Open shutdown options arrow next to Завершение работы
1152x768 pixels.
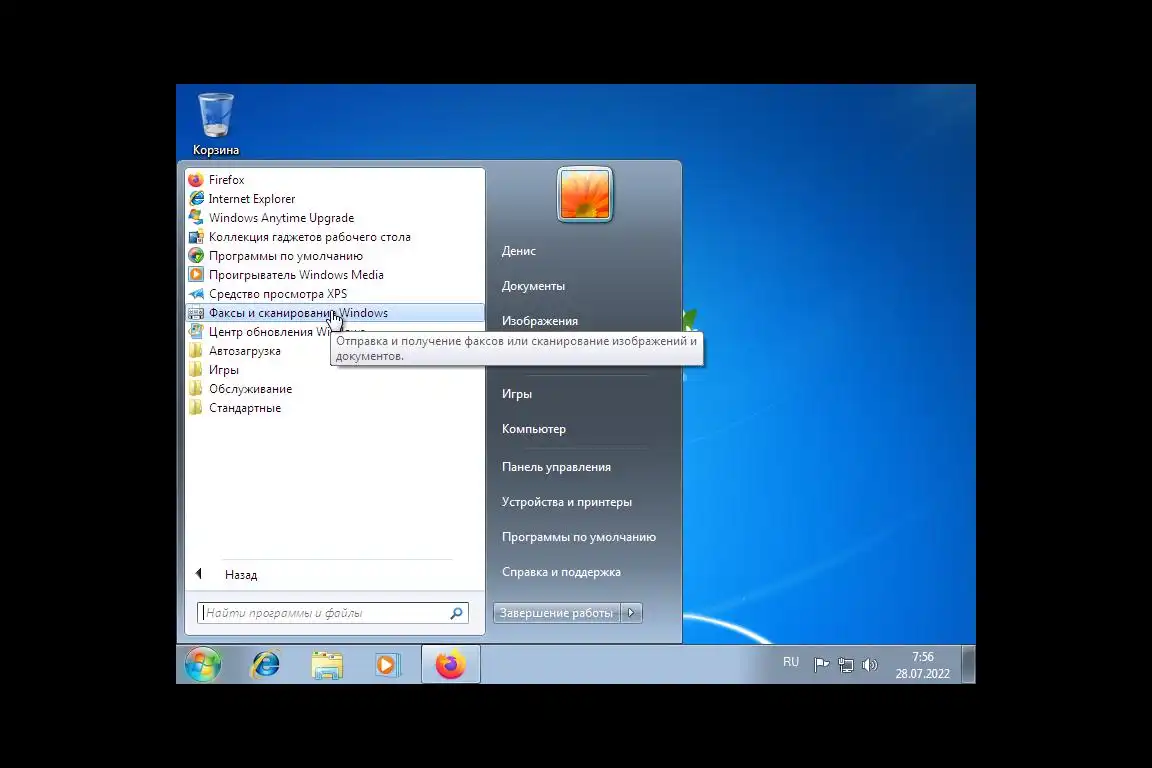(631, 613)
